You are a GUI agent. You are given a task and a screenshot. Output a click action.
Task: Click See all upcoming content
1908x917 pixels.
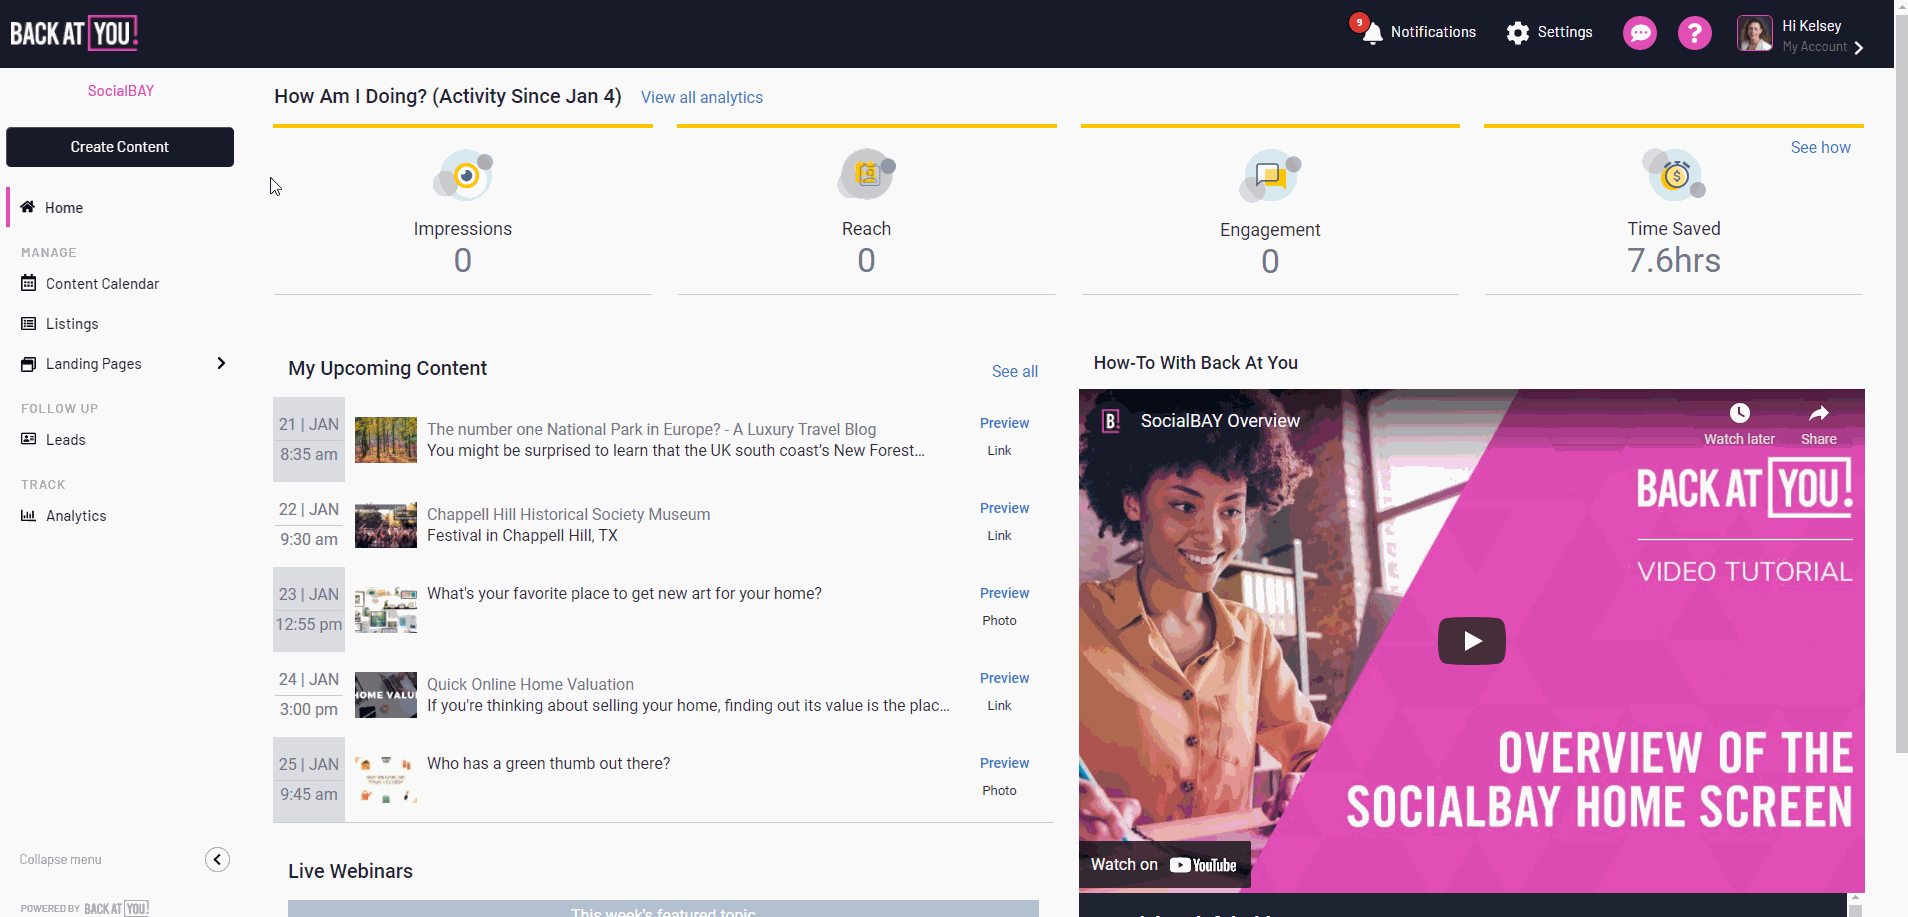[1014, 371]
